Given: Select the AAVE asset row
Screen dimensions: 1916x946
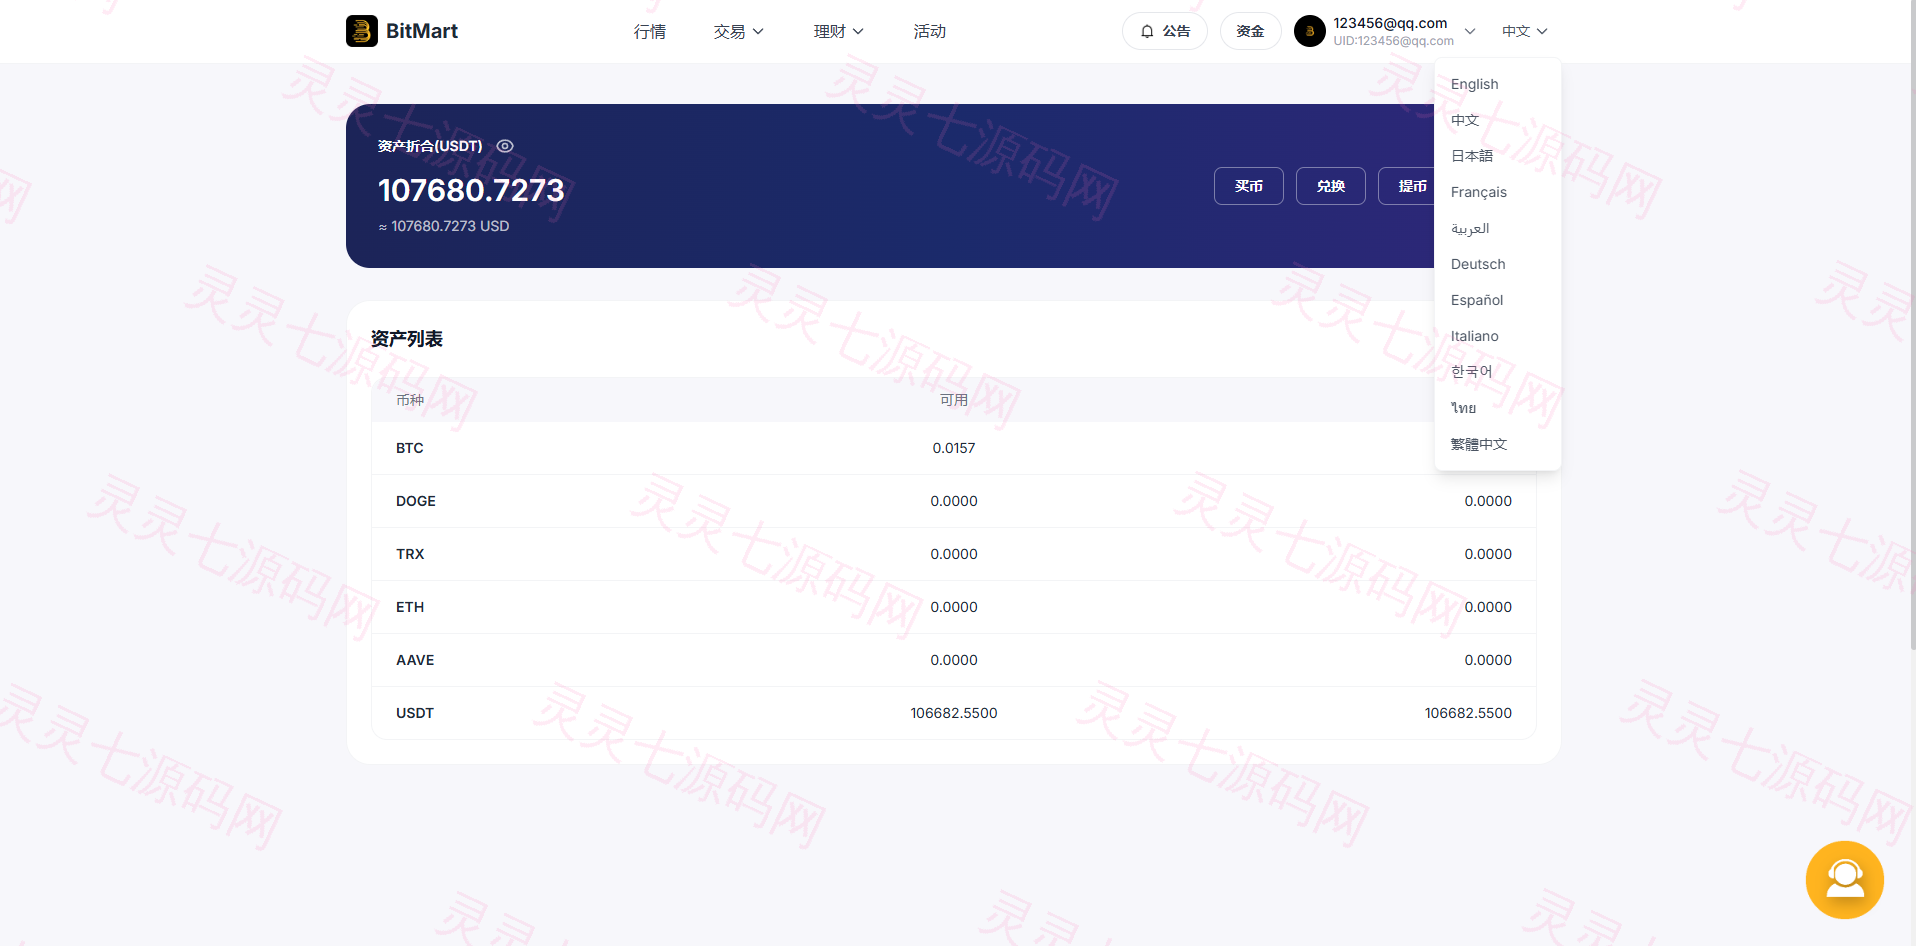Looking at the screenshot, I should tap(953, 660).
